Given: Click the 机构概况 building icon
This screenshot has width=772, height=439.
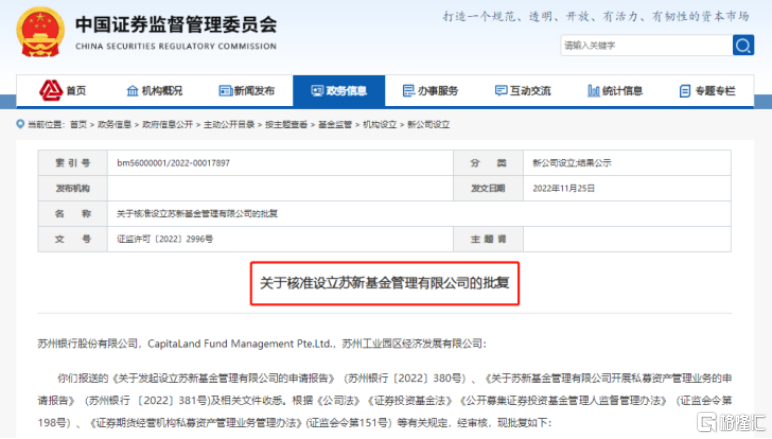Looking at the screenshot, I should (132, 91).
